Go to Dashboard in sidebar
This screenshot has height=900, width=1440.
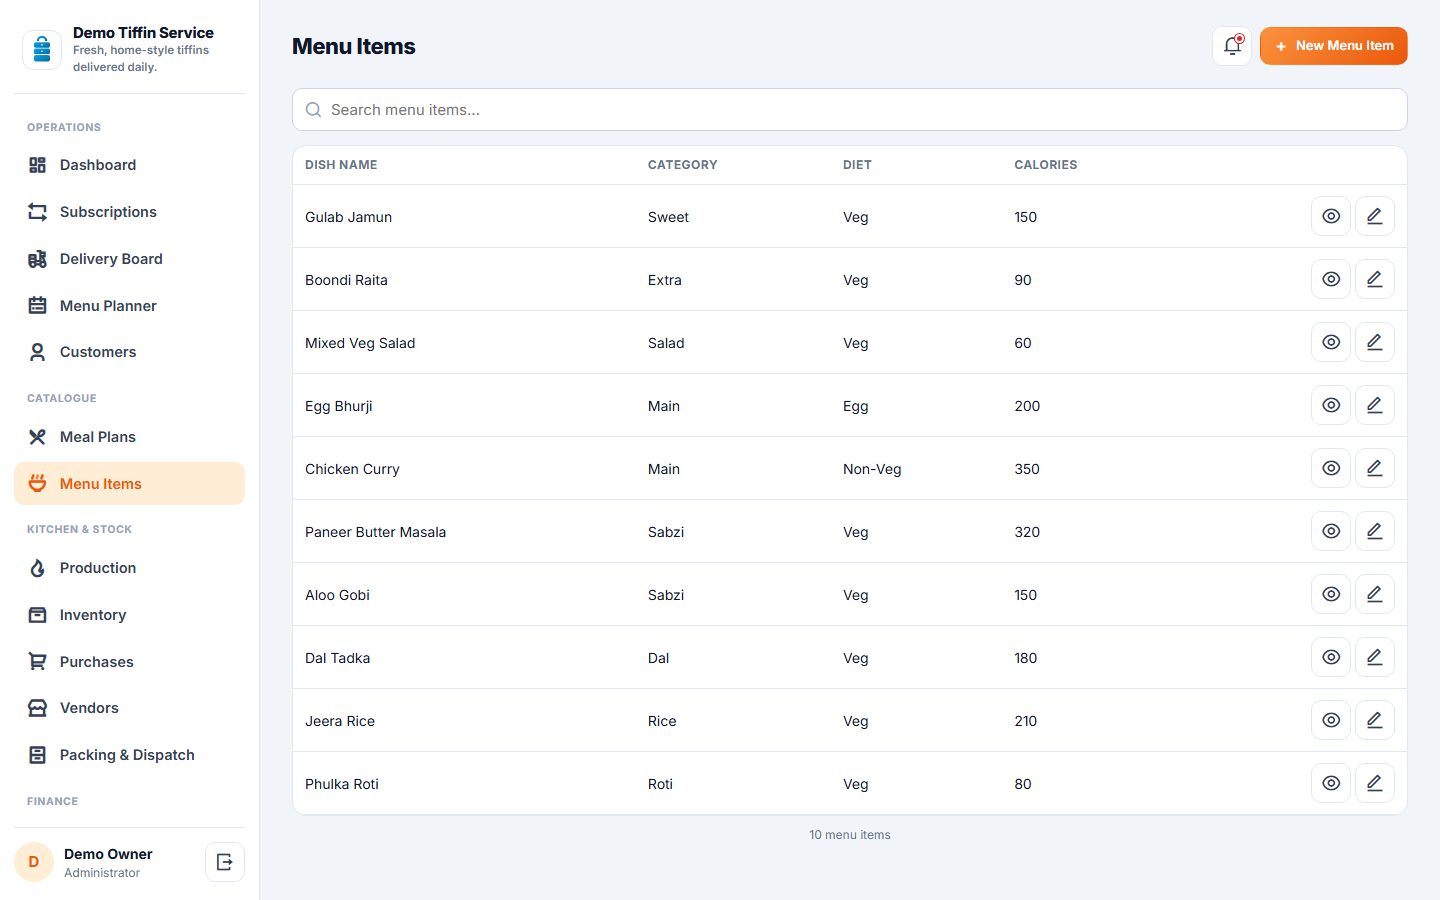129,165
